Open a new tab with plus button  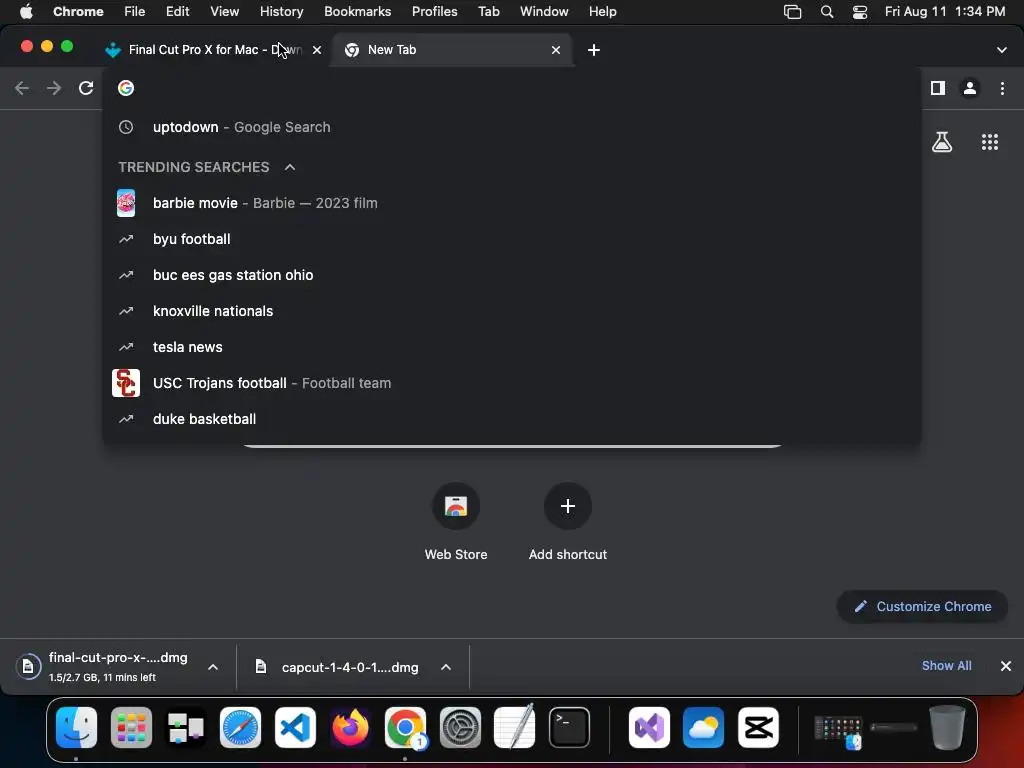594,50
